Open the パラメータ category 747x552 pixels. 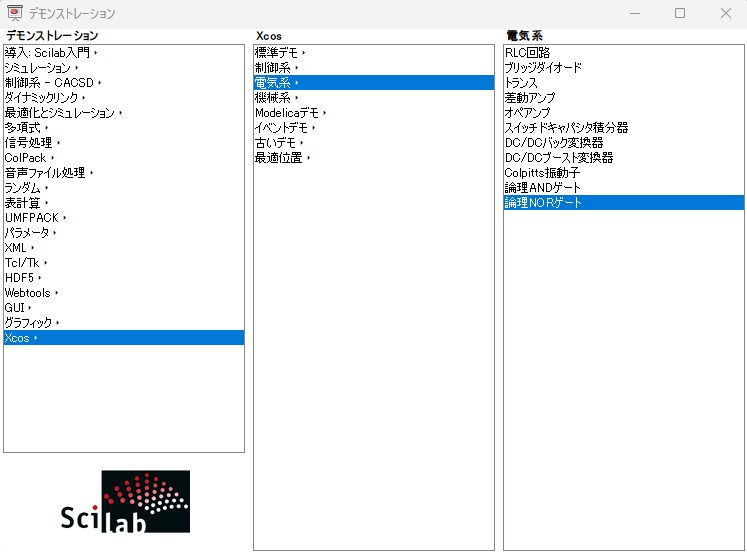coord(124,232)
